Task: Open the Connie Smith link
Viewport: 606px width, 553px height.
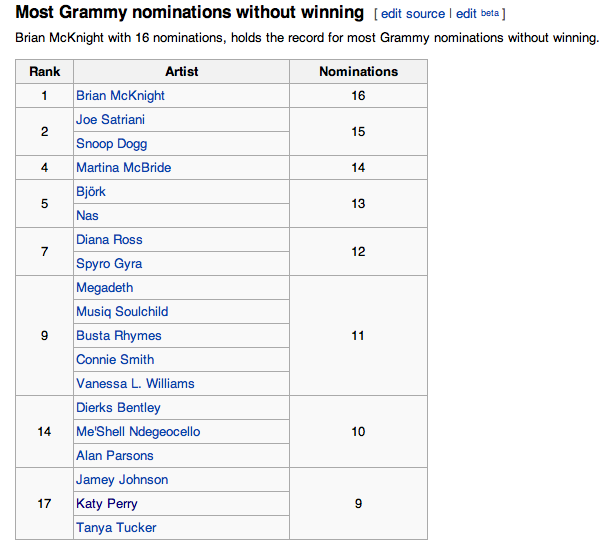Action: click(x=115, y=359)
